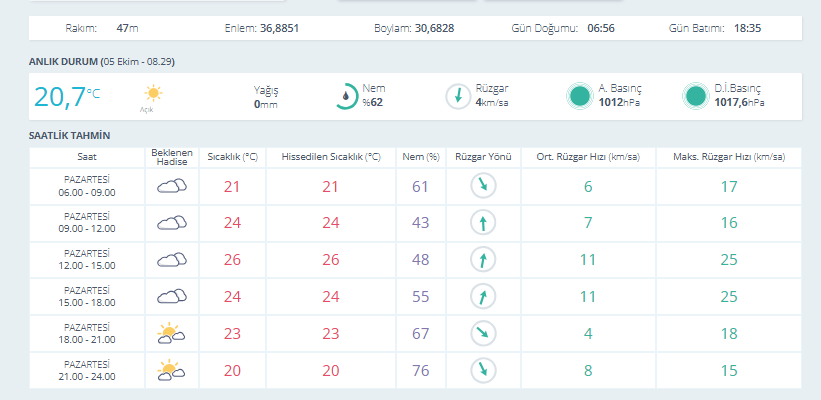The width and height of the screenshot is (821, 400).
Task: Click wind direction arrow for 15.00 - 18.00
Action: [x=483, y=297]
